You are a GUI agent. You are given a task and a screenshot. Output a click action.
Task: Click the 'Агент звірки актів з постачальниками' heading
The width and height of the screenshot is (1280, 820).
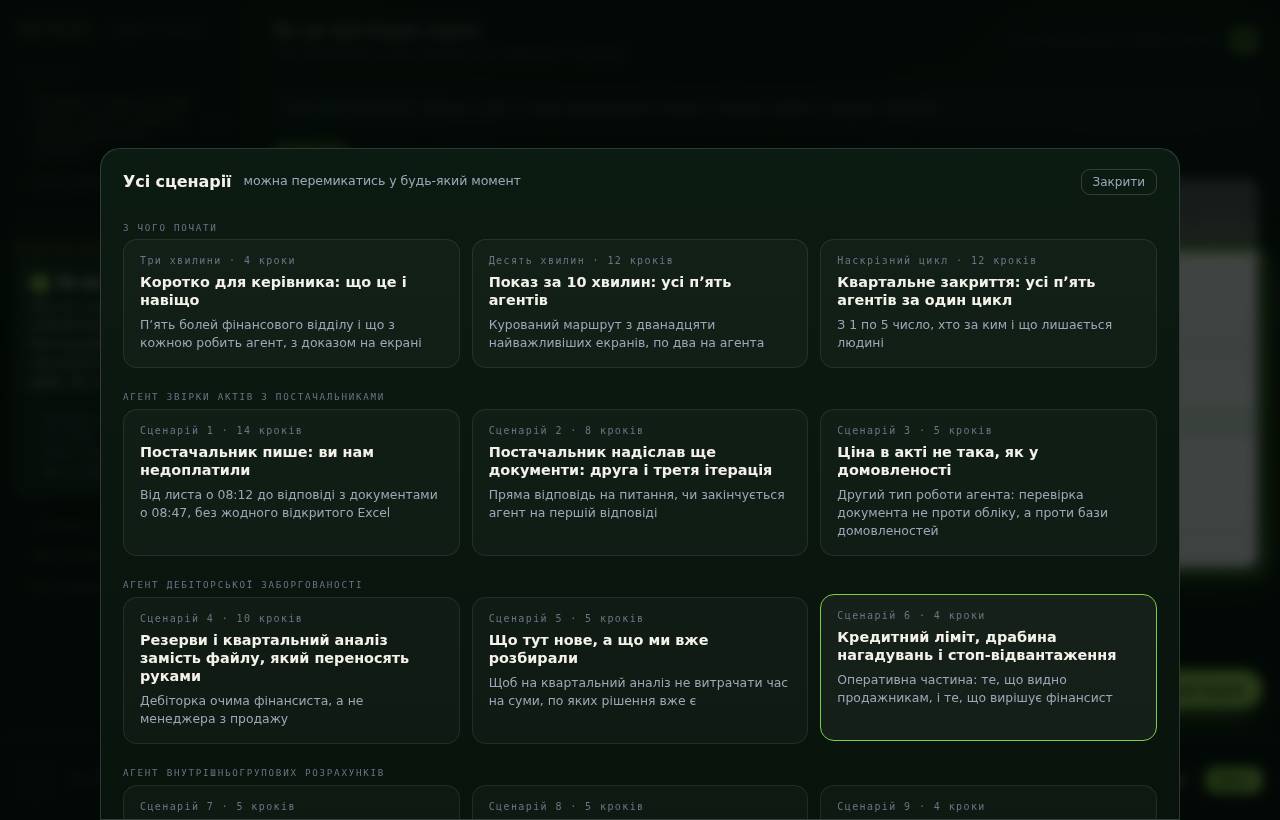(x=254, y=397)
